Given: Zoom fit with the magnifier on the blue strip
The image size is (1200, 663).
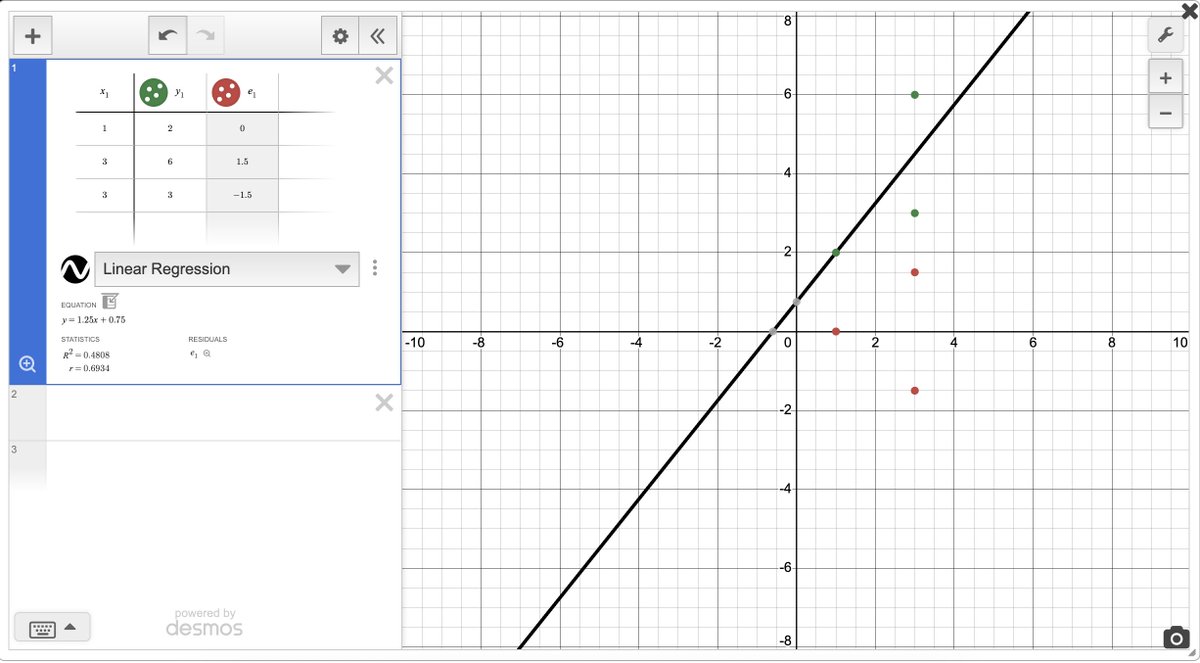Looking at the screenshot, I should (27, 365).
